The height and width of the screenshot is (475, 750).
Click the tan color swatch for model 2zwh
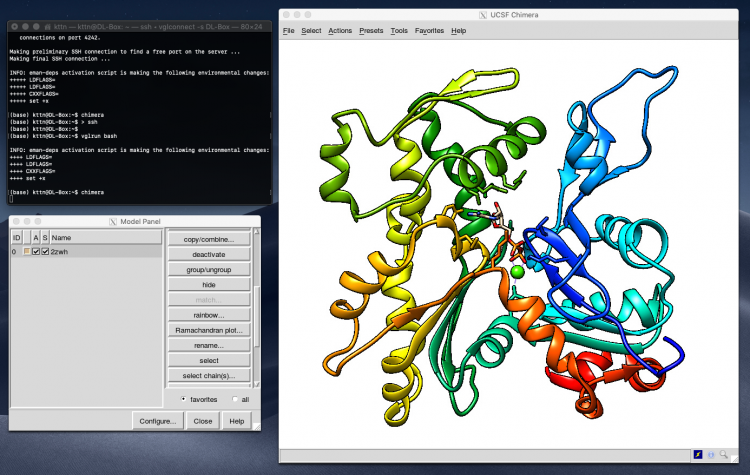tap(27, 252)
